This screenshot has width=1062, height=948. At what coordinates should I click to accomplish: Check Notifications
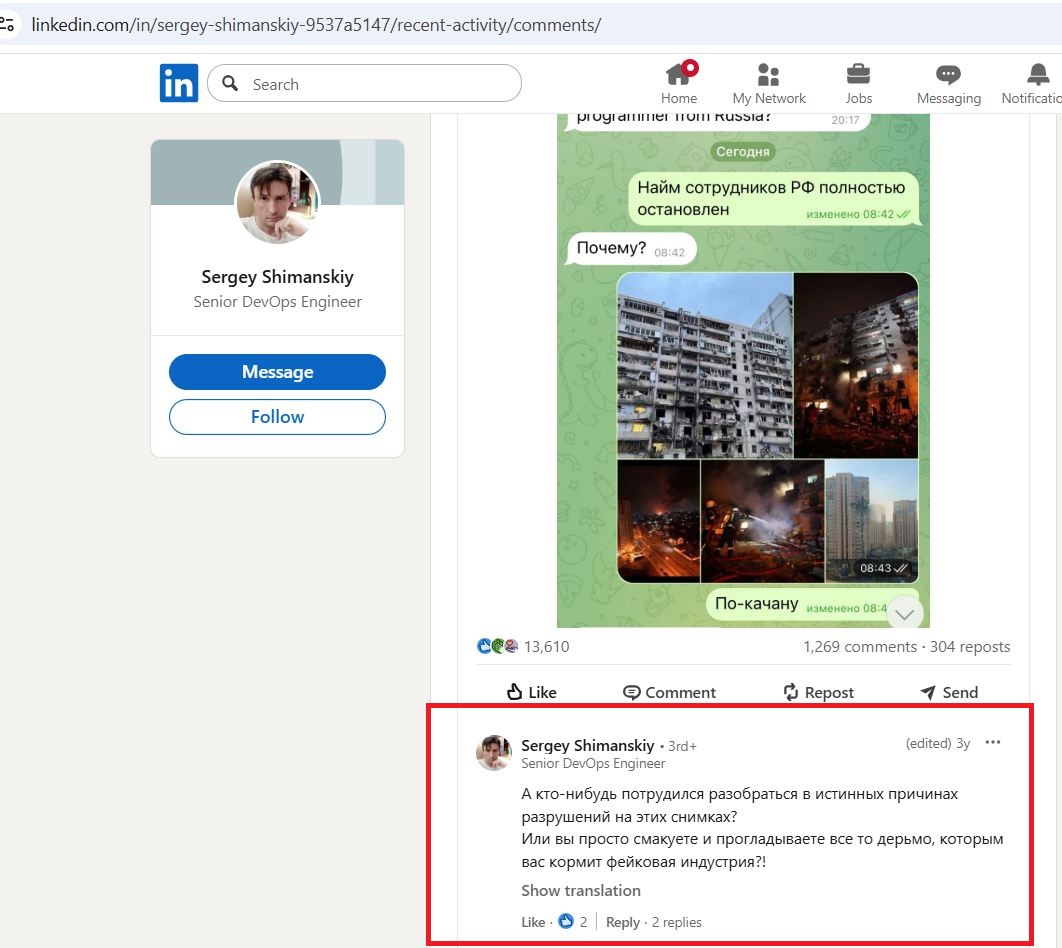1035,82
